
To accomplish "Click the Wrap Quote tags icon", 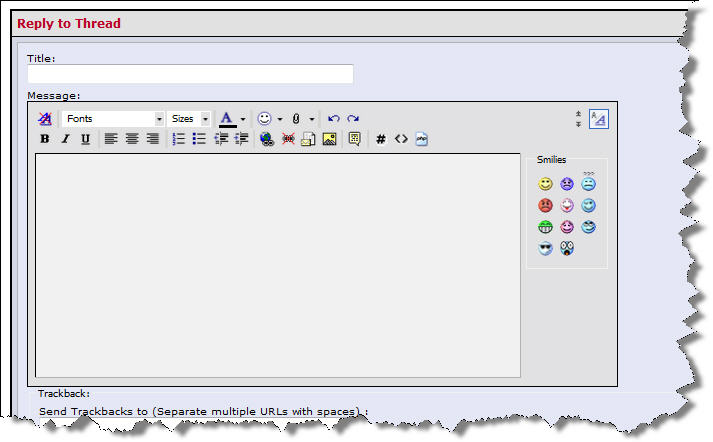I will (355, 139).
